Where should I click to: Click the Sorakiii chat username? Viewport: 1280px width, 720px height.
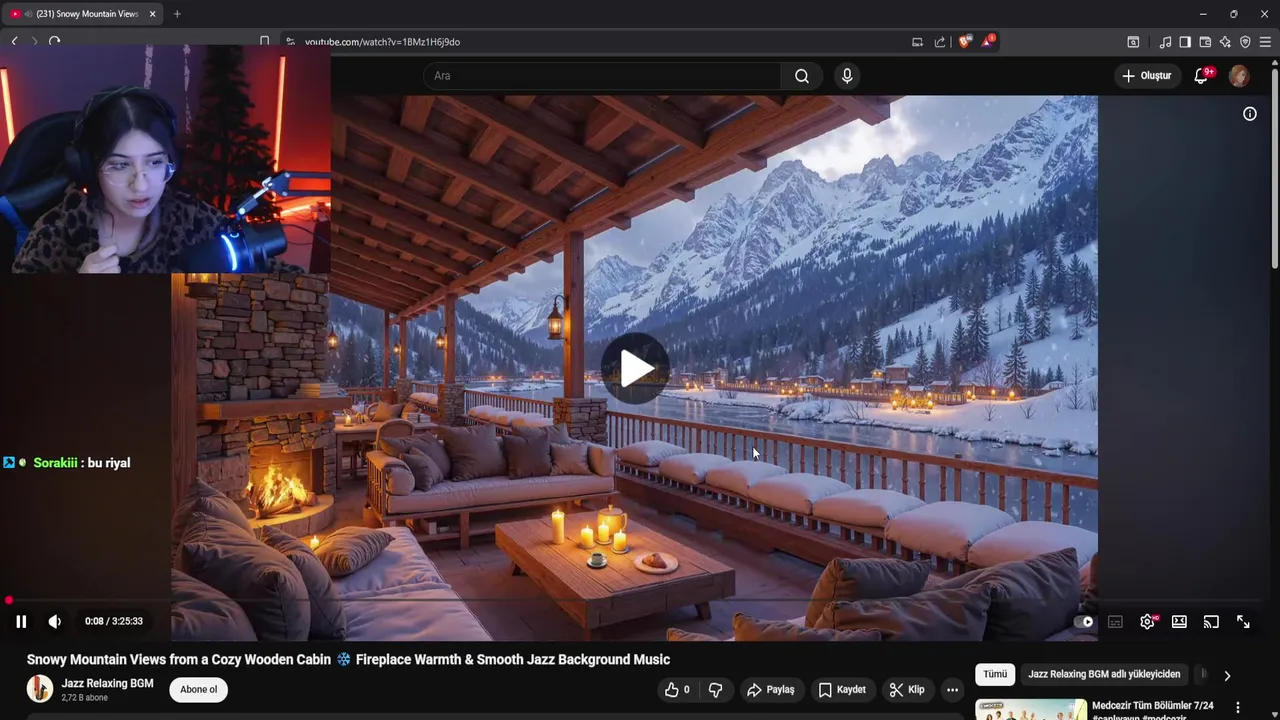click(56, 463)
